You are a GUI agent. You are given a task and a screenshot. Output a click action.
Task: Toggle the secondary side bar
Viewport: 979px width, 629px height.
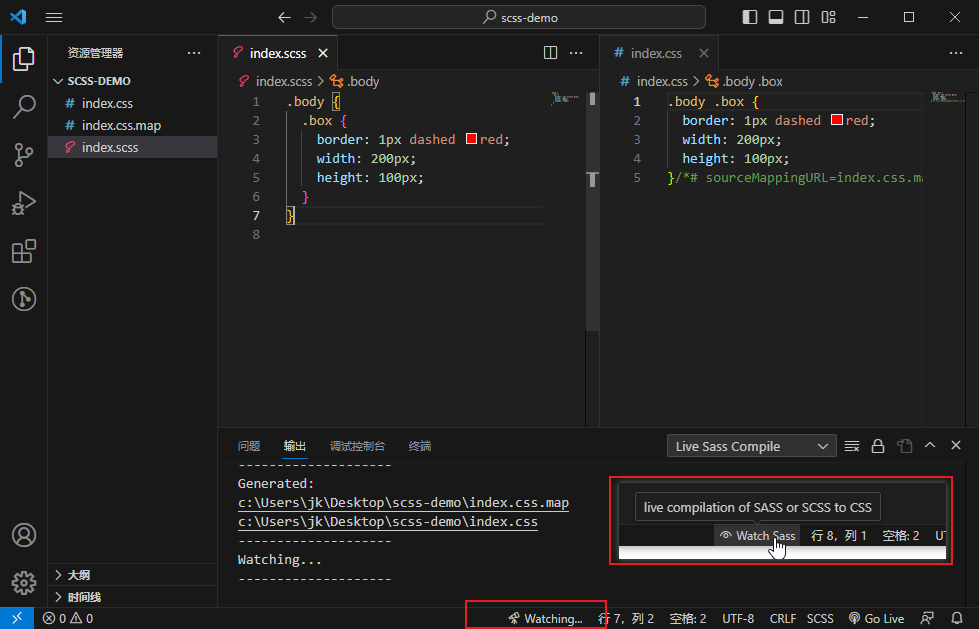tap(802, 17)
